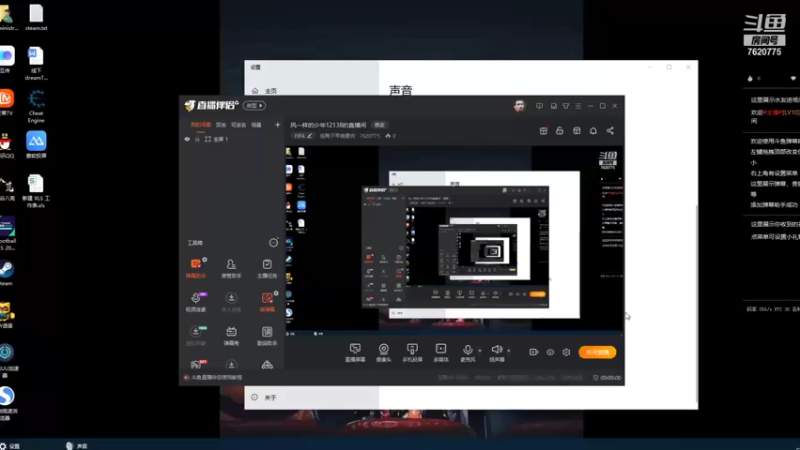
Task: Switch to the second scene tab
Action: coord(221,124)
